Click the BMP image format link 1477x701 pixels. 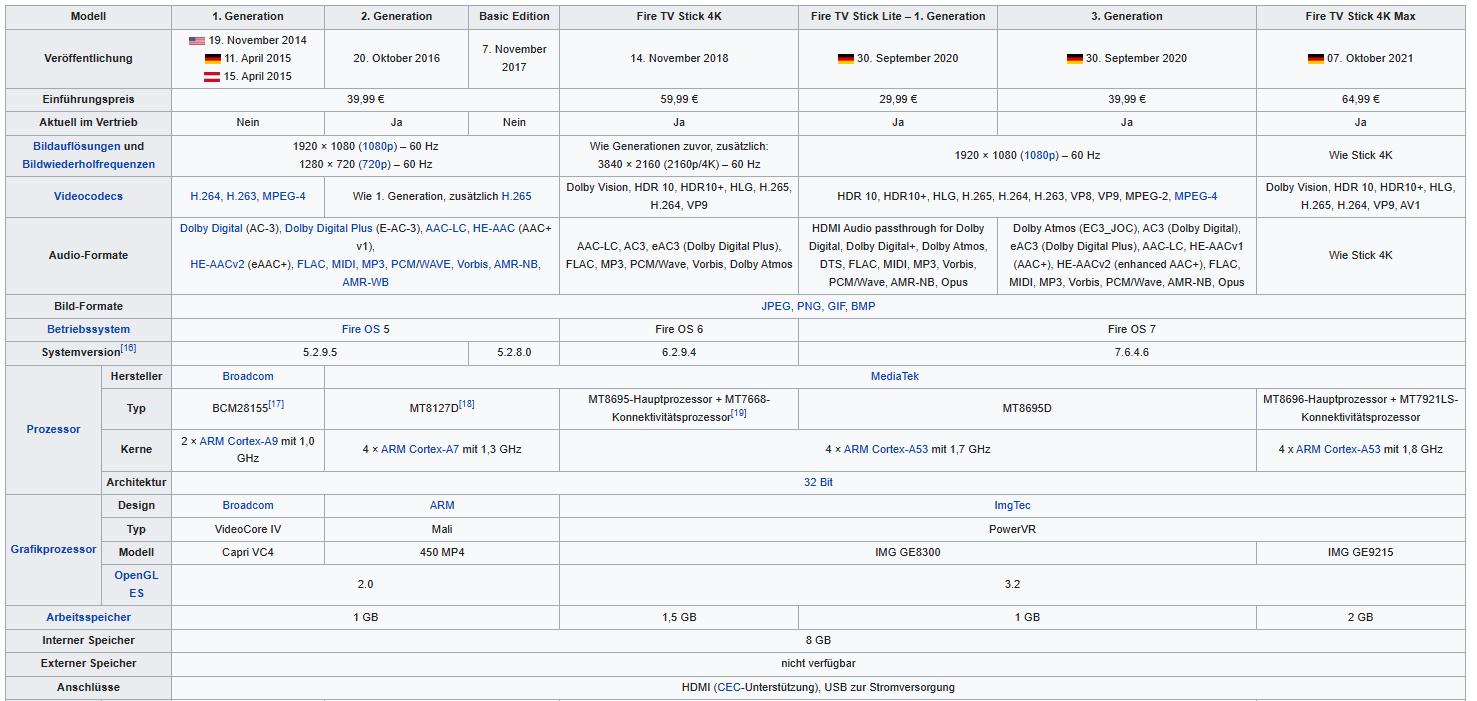pyautogui.click(x=863, y=306)
